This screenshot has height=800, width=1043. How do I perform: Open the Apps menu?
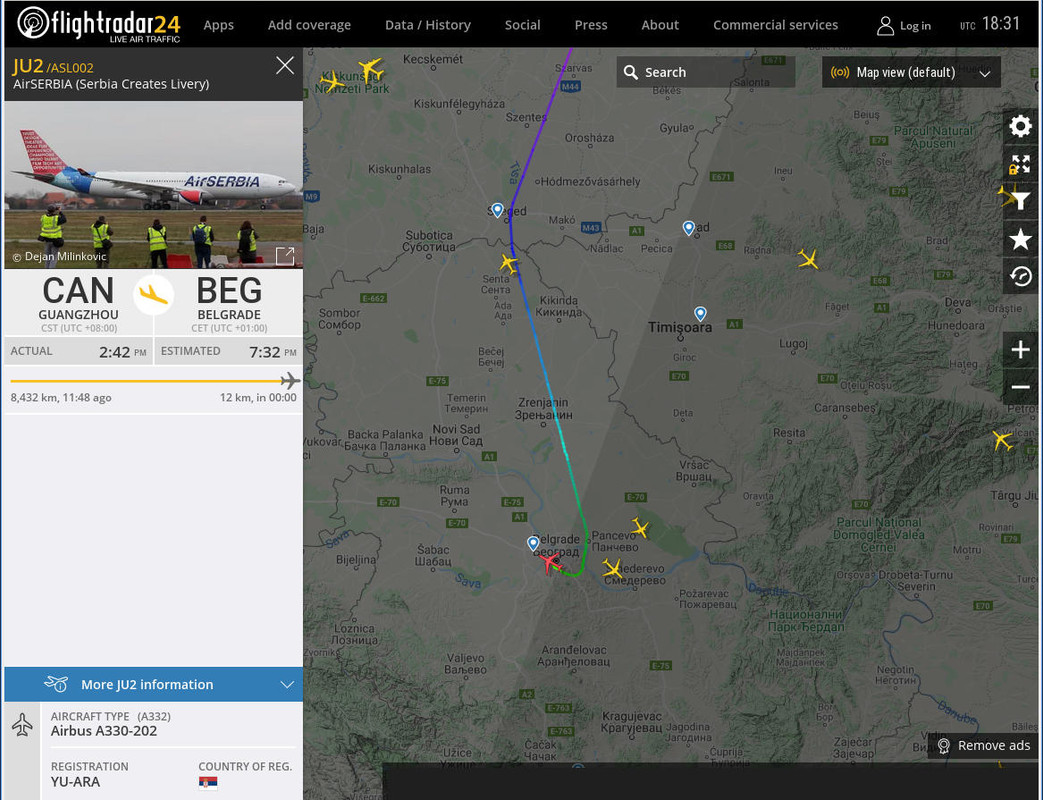point(218,25)
